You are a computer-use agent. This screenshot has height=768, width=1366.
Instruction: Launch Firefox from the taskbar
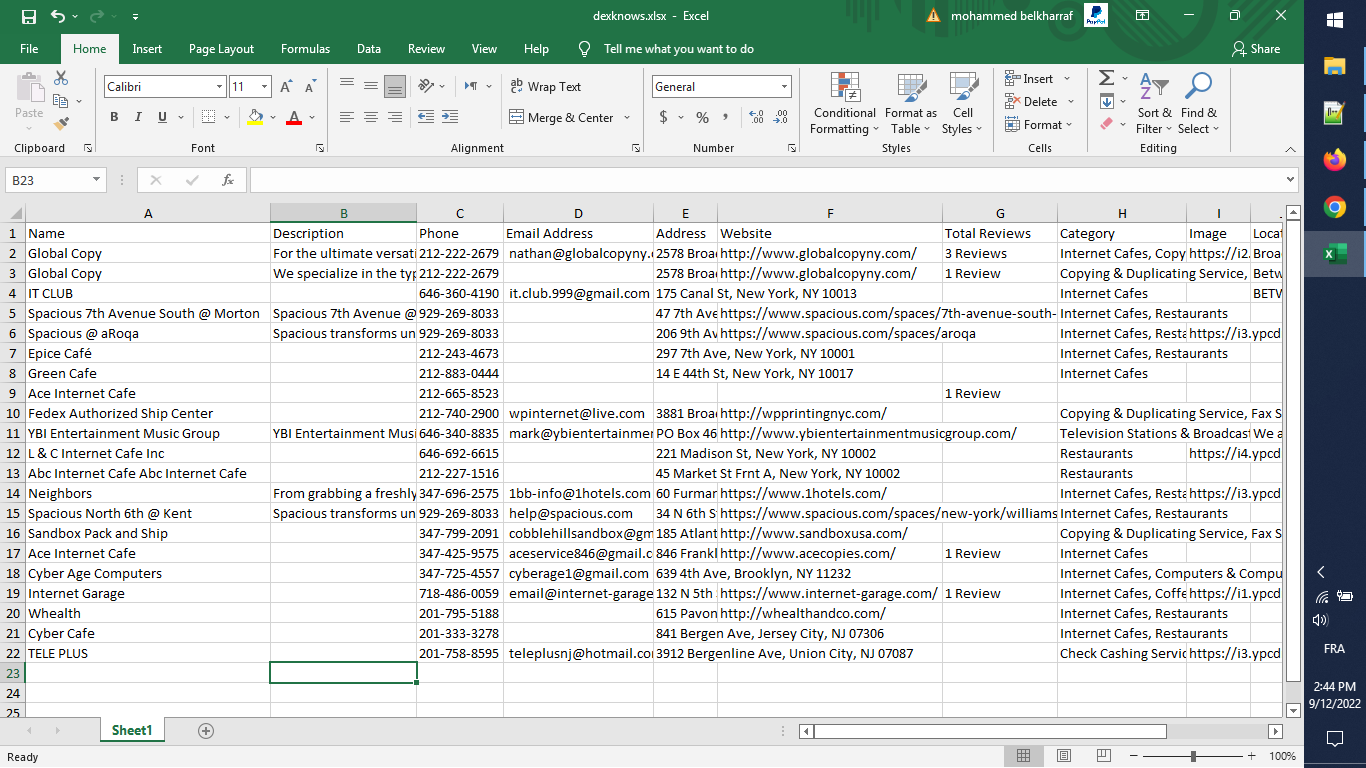tap(1334, 160)
